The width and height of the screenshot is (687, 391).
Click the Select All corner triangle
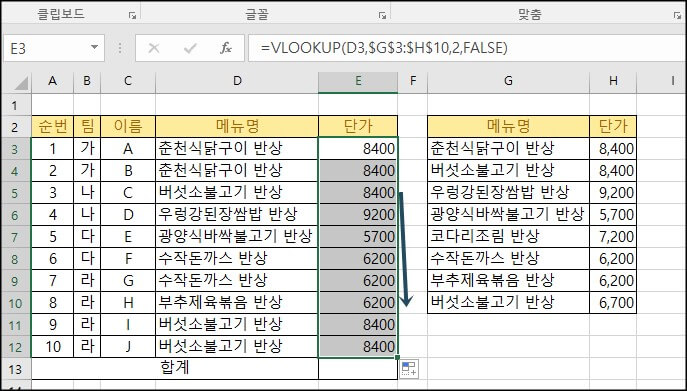coord(21,82)
